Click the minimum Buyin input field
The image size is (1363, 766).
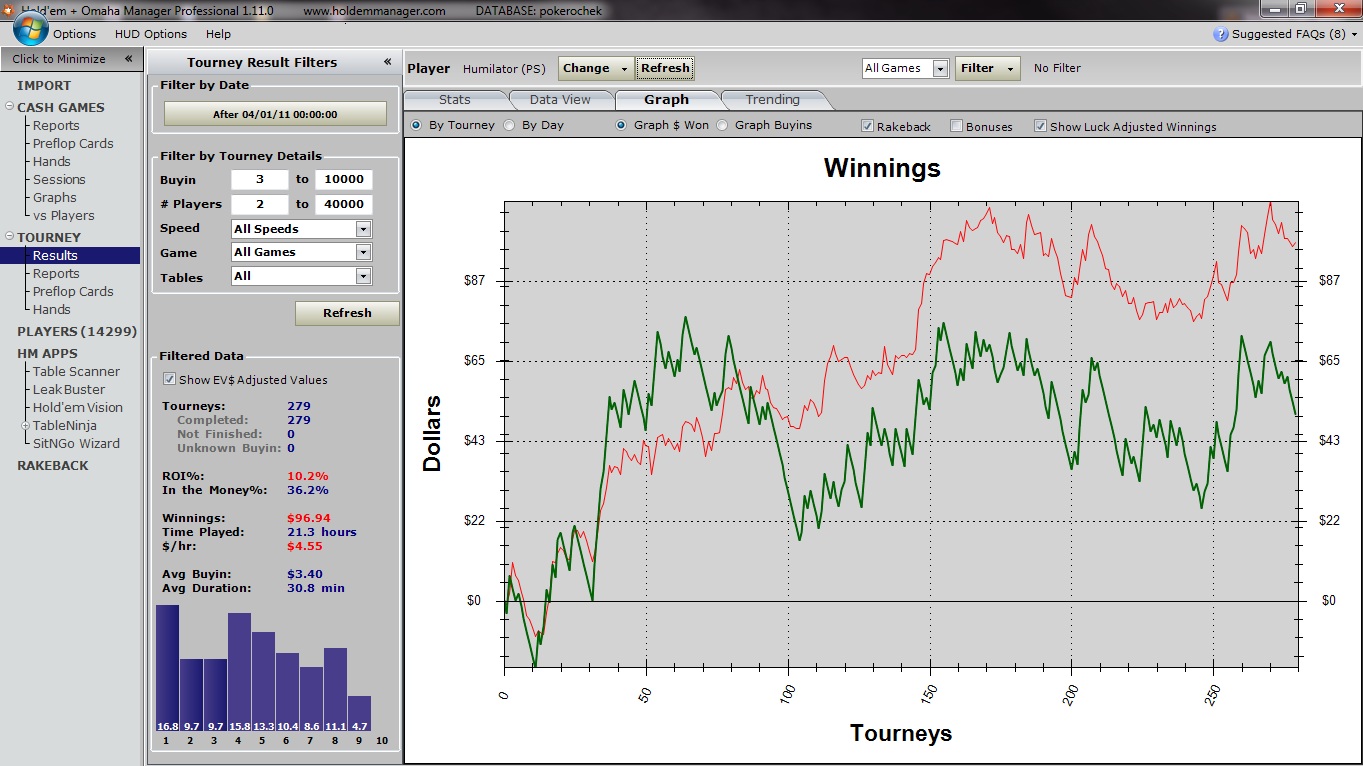259,180
